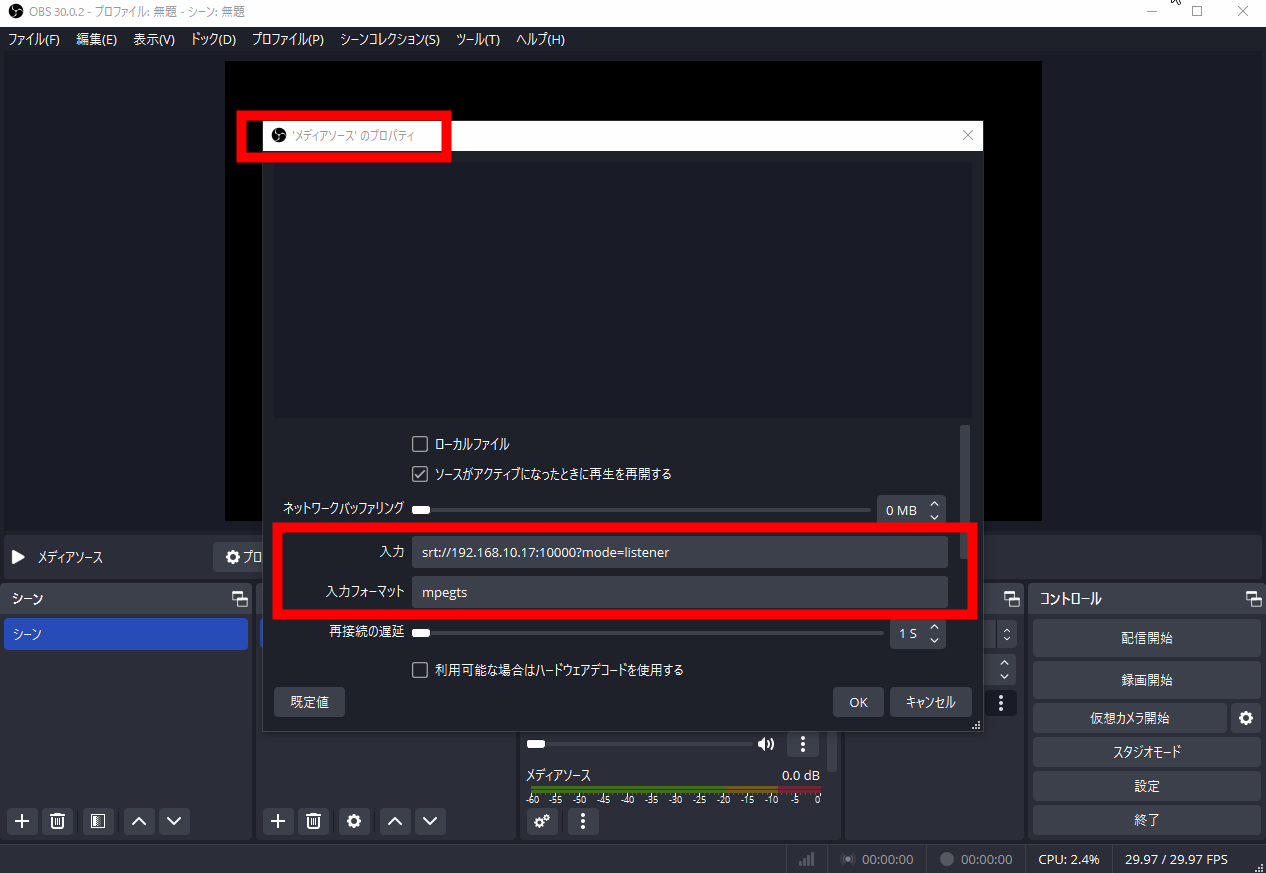The image size is (1266, 873).
Task: Increase network buffering with up arrow
Action: [934, 504]
